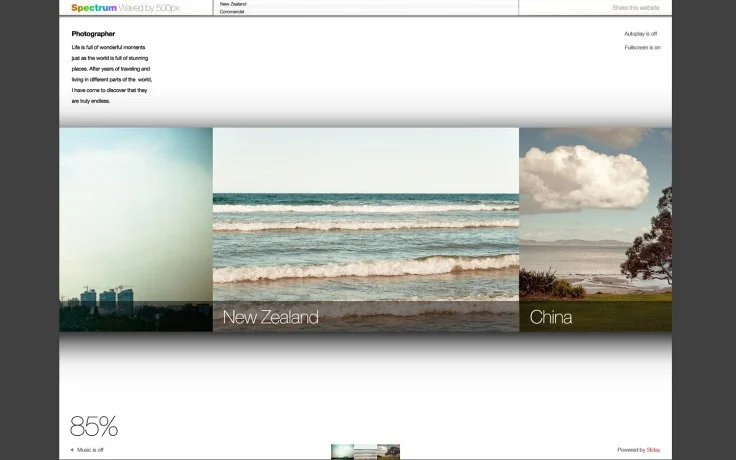Click the Spectrum logo in the header
736x460 pixels.
tap(94, 8)
